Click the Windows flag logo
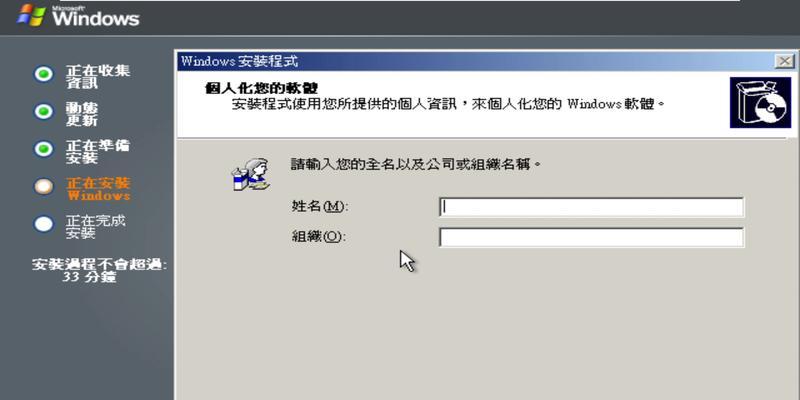The width and height of the screenshot is (800, 400). pos(32,15)
